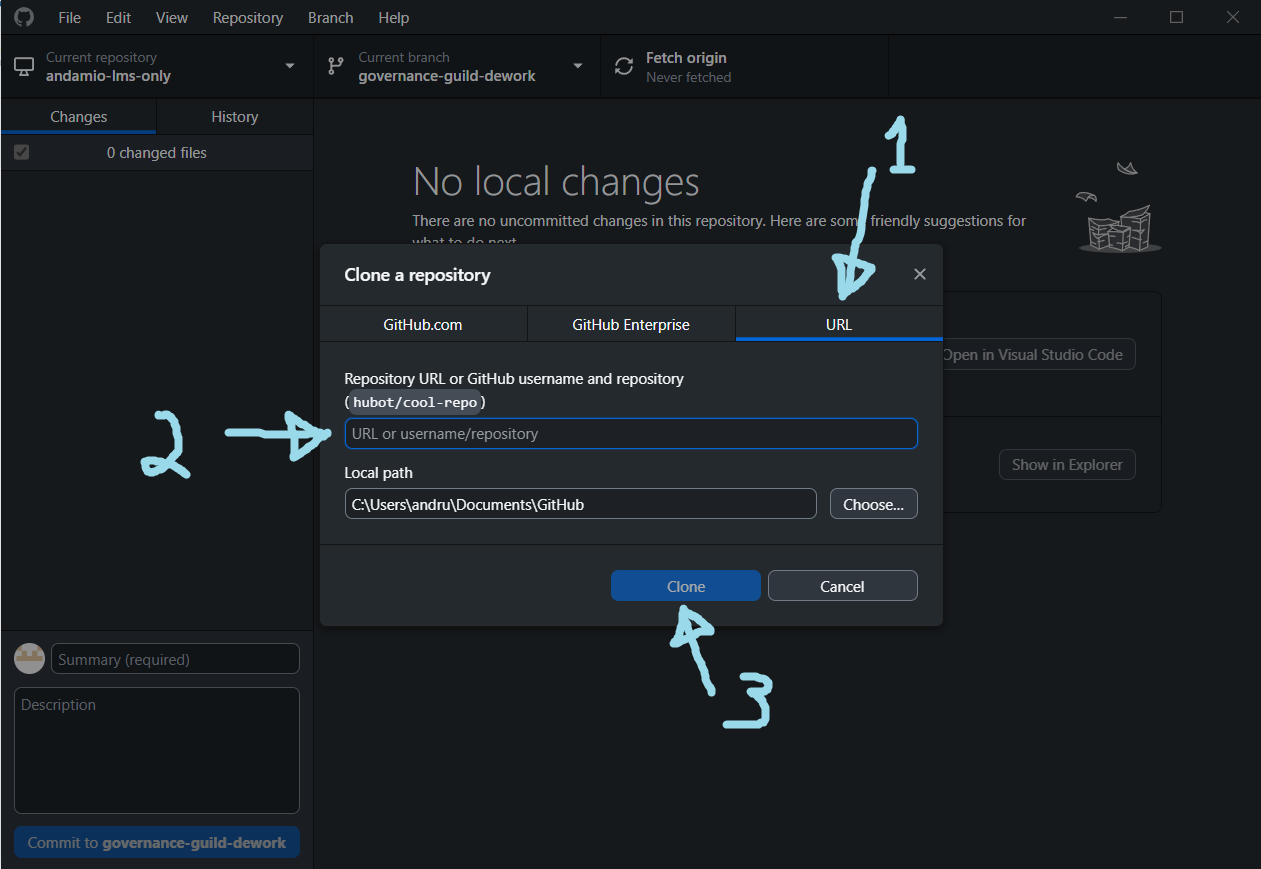Image resolution: width=1261 pixels, height=869 pixels.
Task: Close the Clone a repository dialog
Action: point(920,274)
